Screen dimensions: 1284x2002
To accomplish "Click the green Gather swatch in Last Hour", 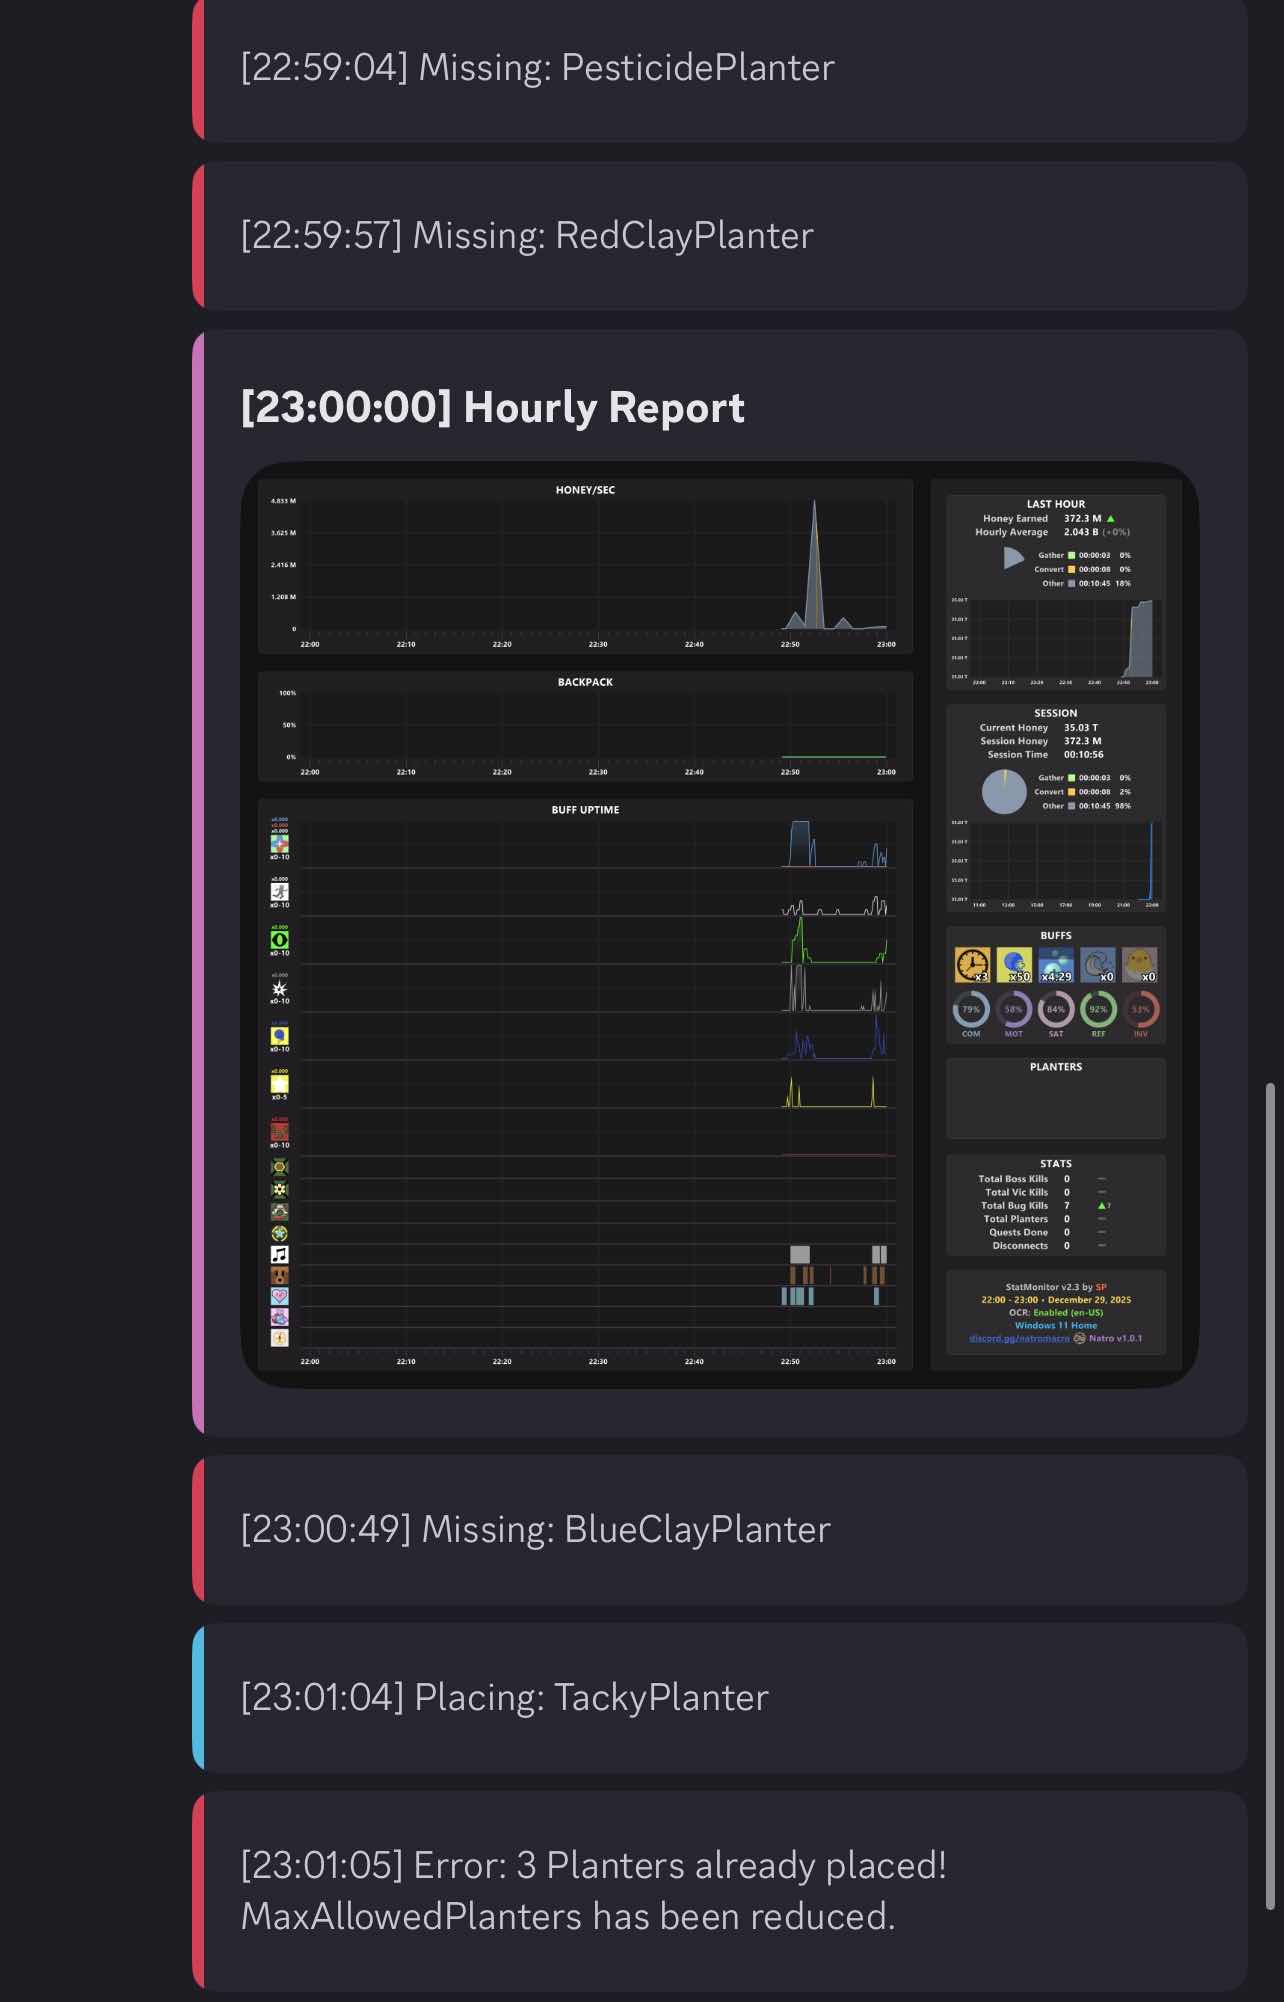I will tap(1071, 555).
